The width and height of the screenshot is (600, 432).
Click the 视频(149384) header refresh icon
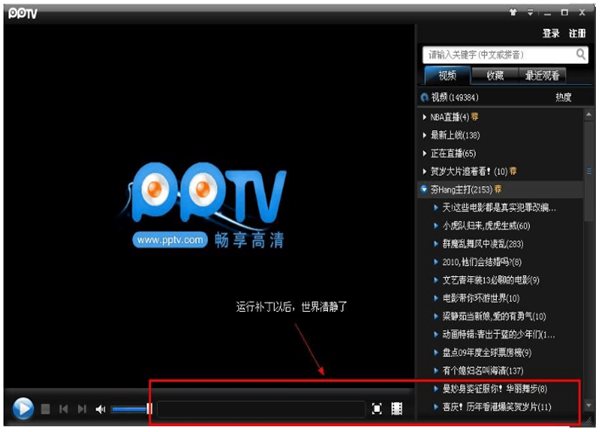point(424,98)
